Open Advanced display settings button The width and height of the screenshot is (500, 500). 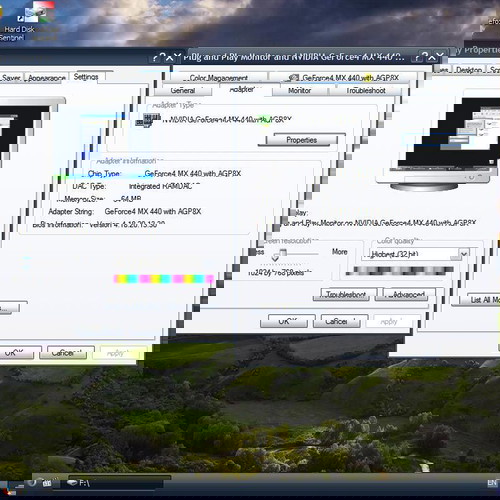(x=406, y=295)
